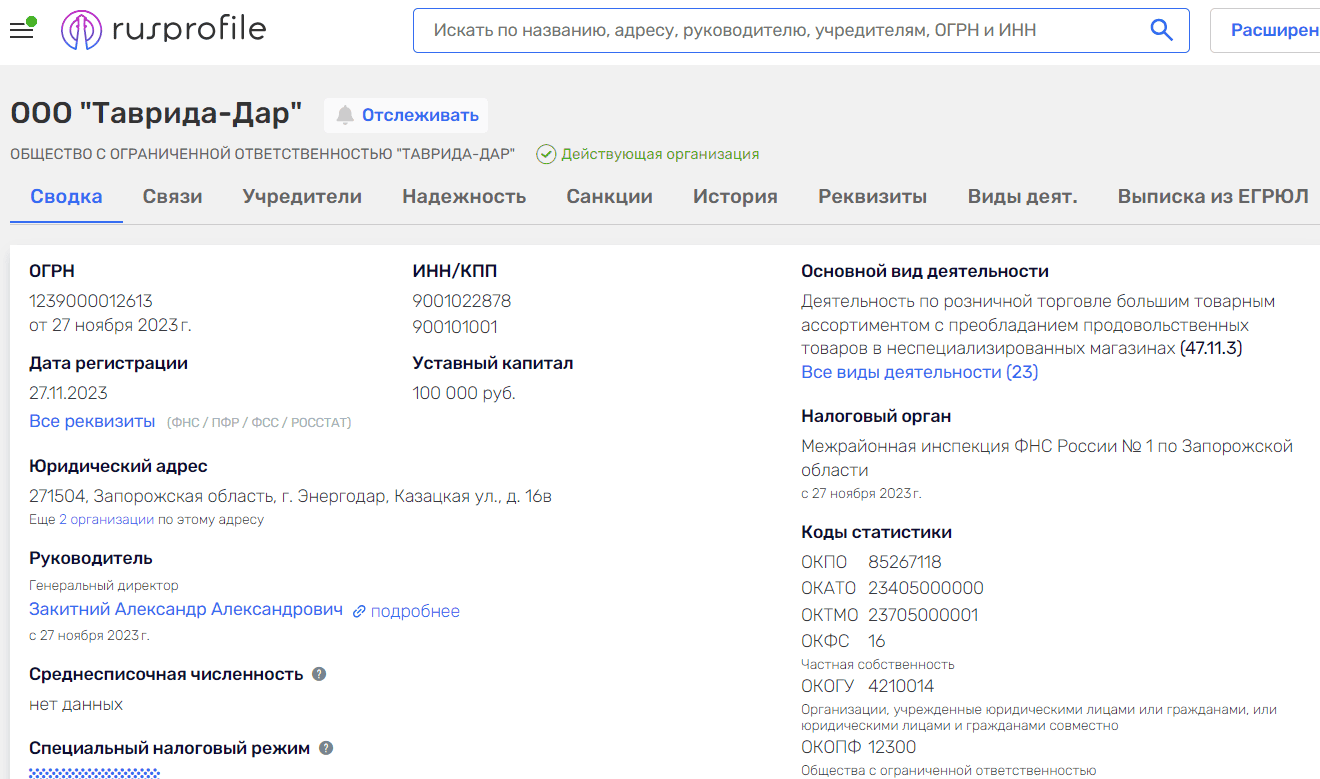
Task: Switch to the Связи tab
Action: pos(171,196)
